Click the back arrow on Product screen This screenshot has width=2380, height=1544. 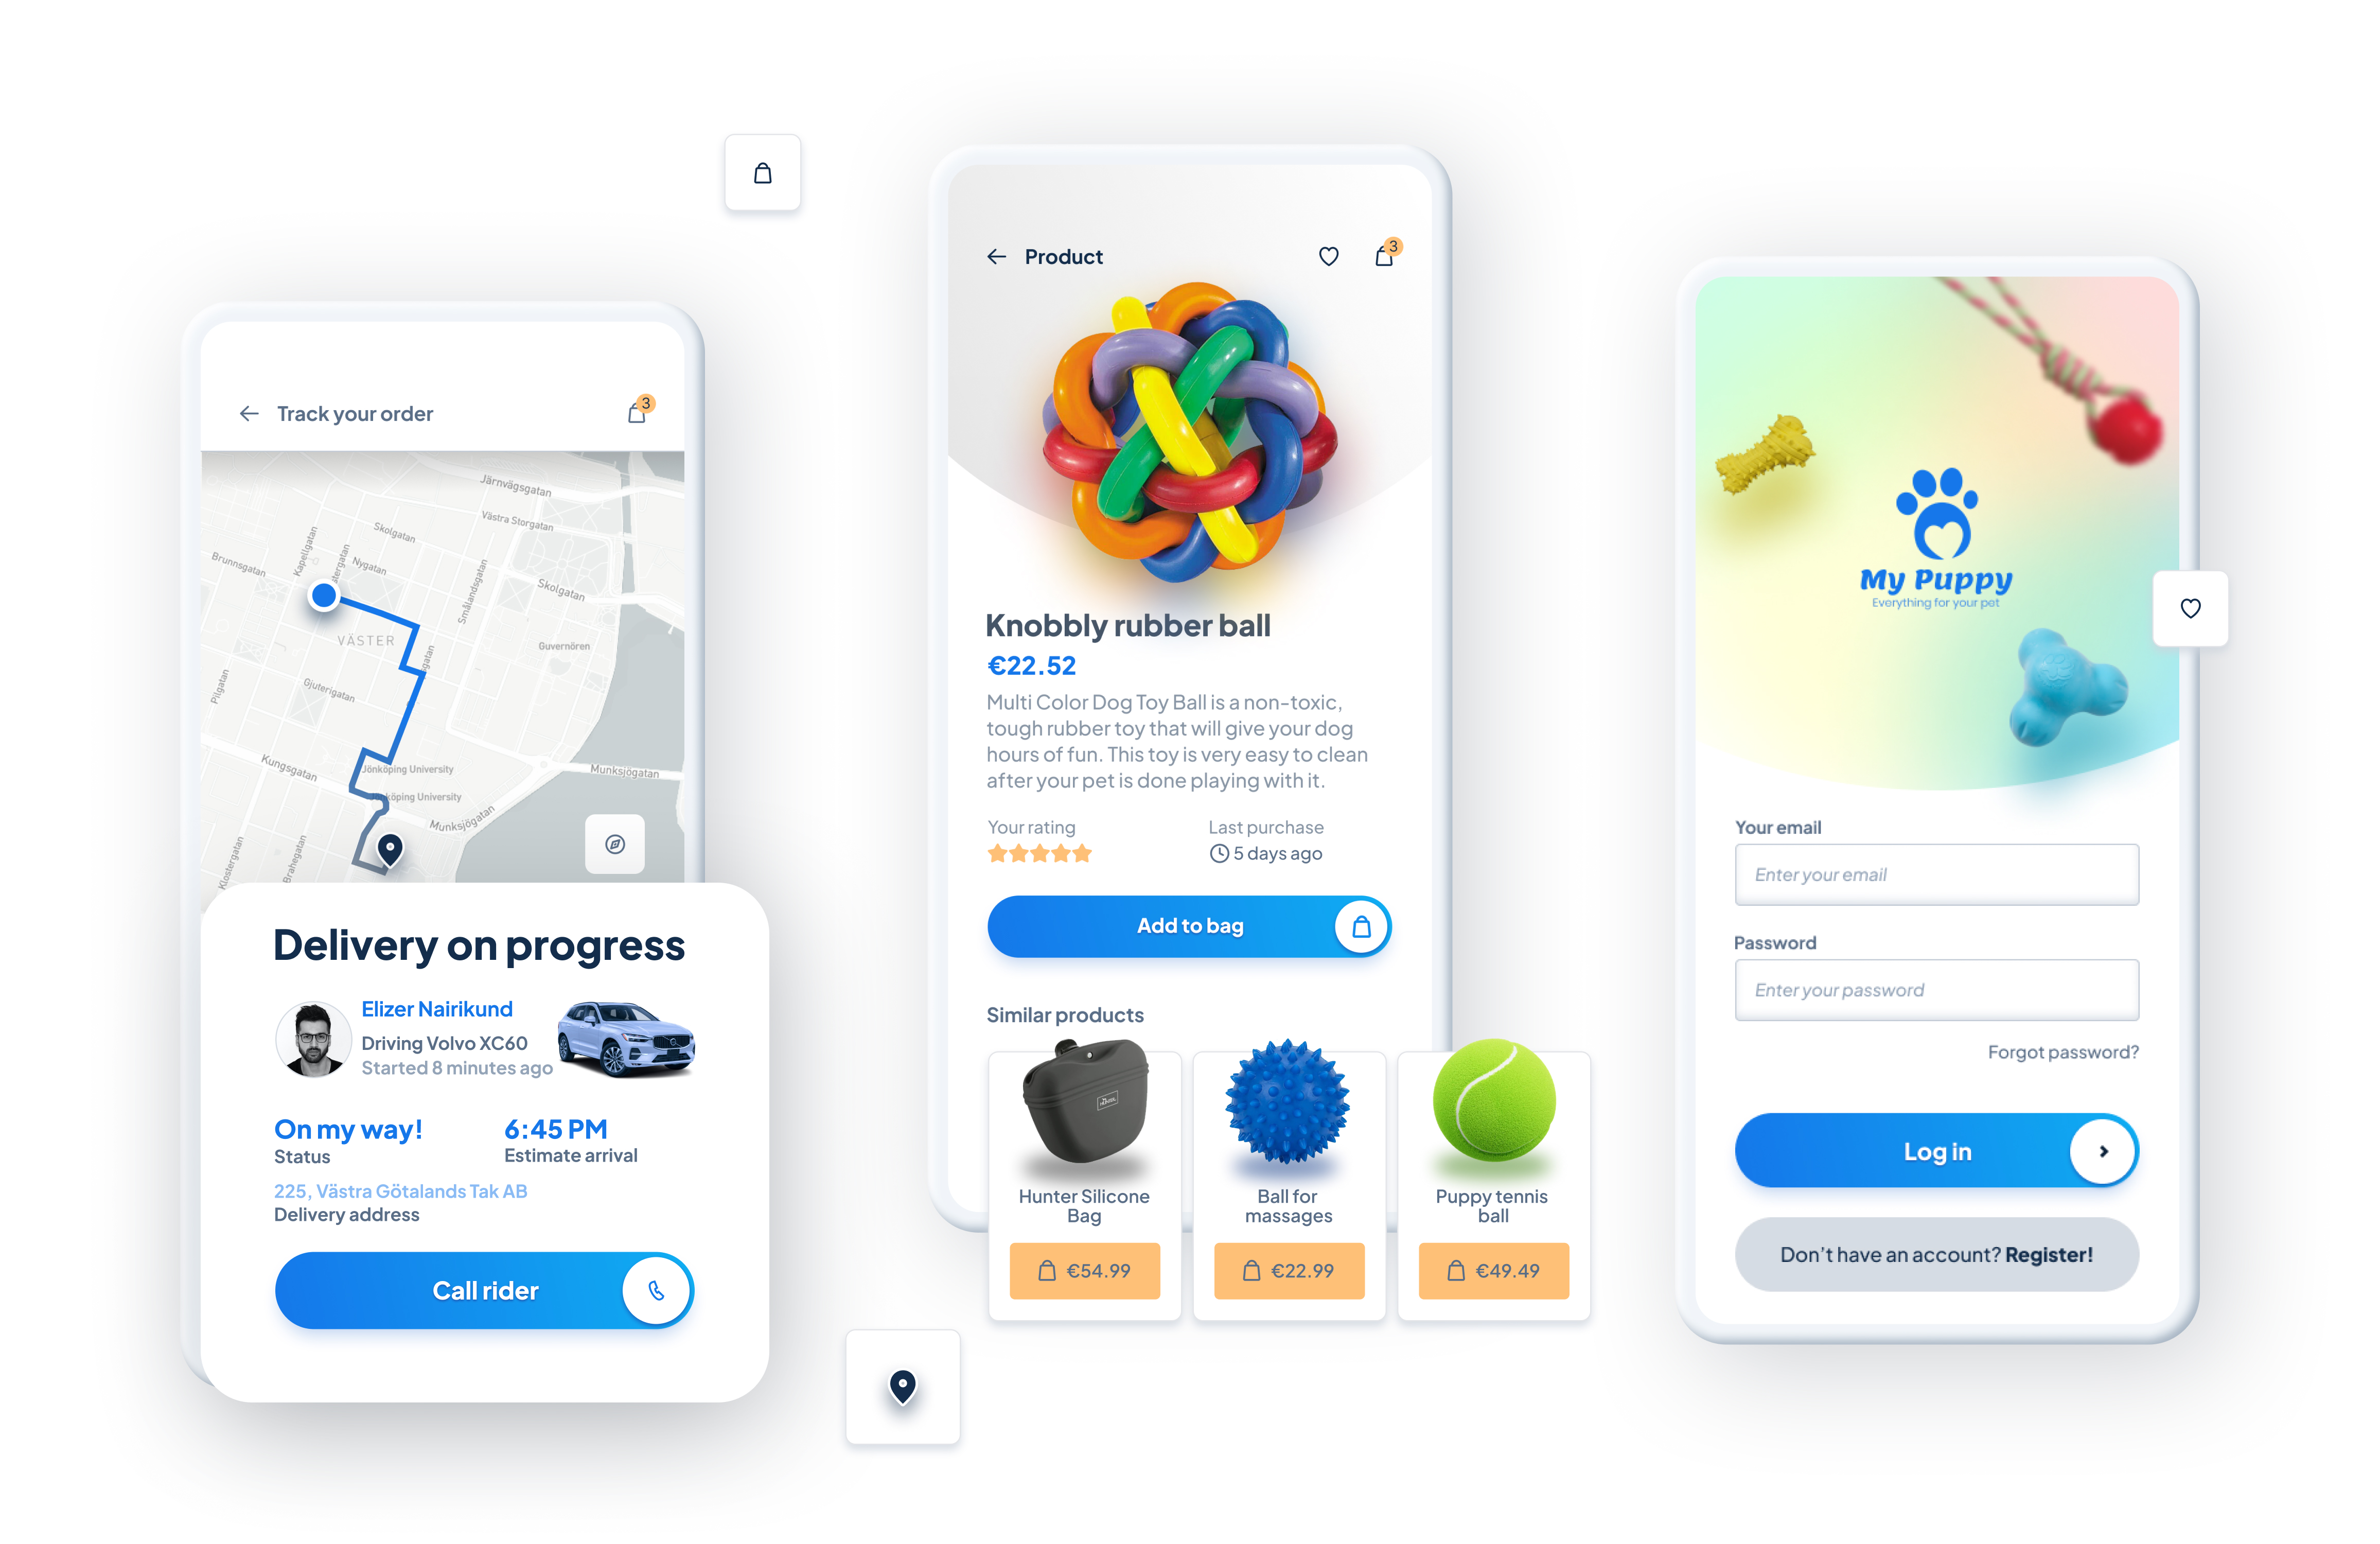click(x=1001, y=255)
